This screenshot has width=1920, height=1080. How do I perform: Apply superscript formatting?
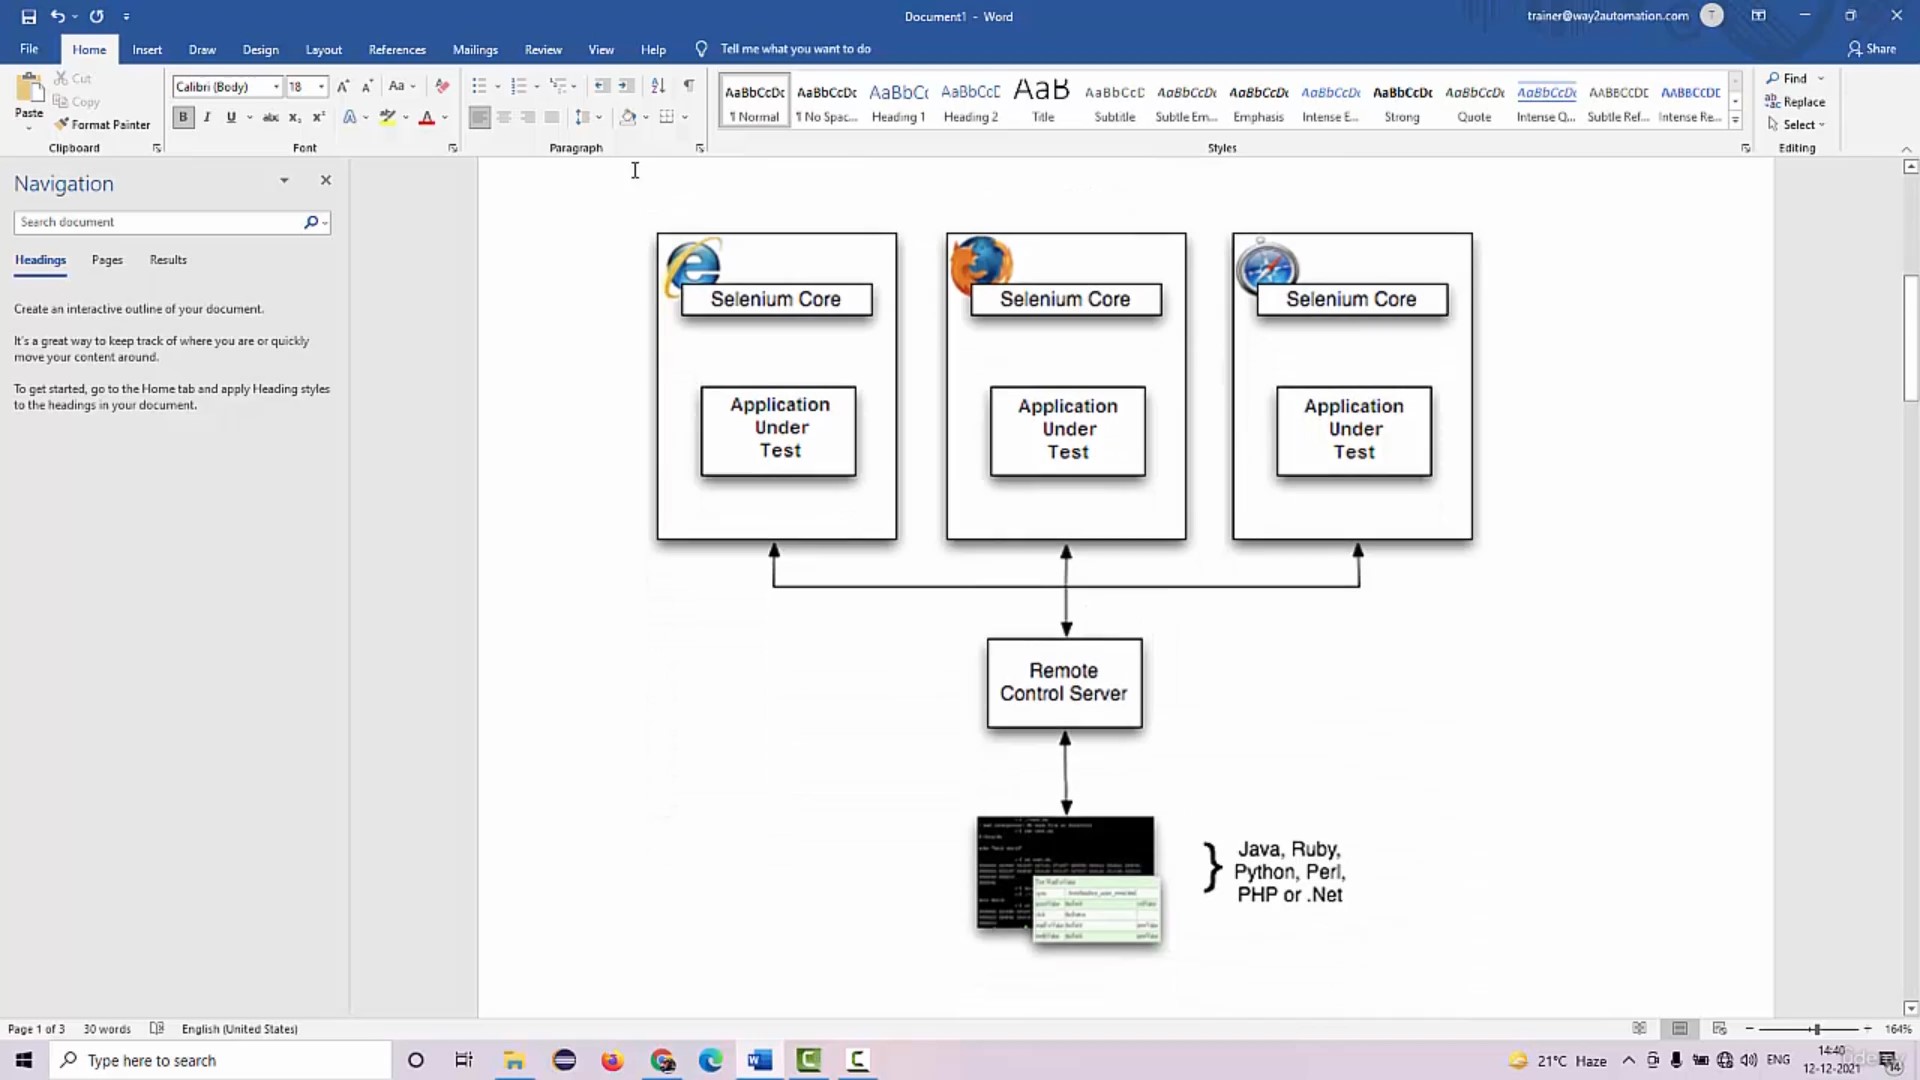click(x=319, y=117)
